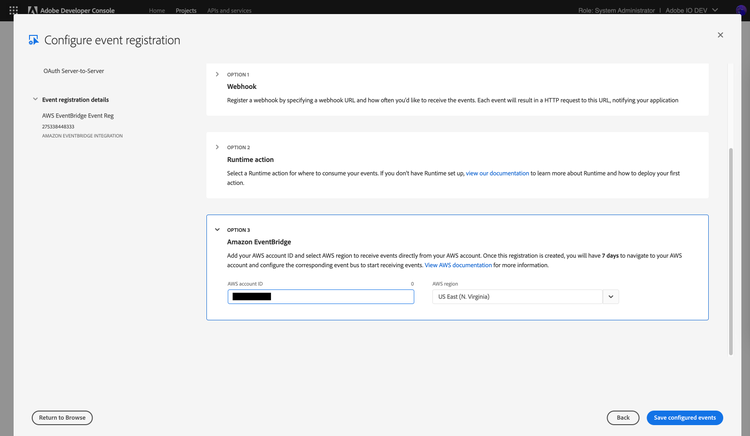Click the Role: System Administrator text
The width and height of the screenshot is (750, 436).
click(x=616, y=10)
